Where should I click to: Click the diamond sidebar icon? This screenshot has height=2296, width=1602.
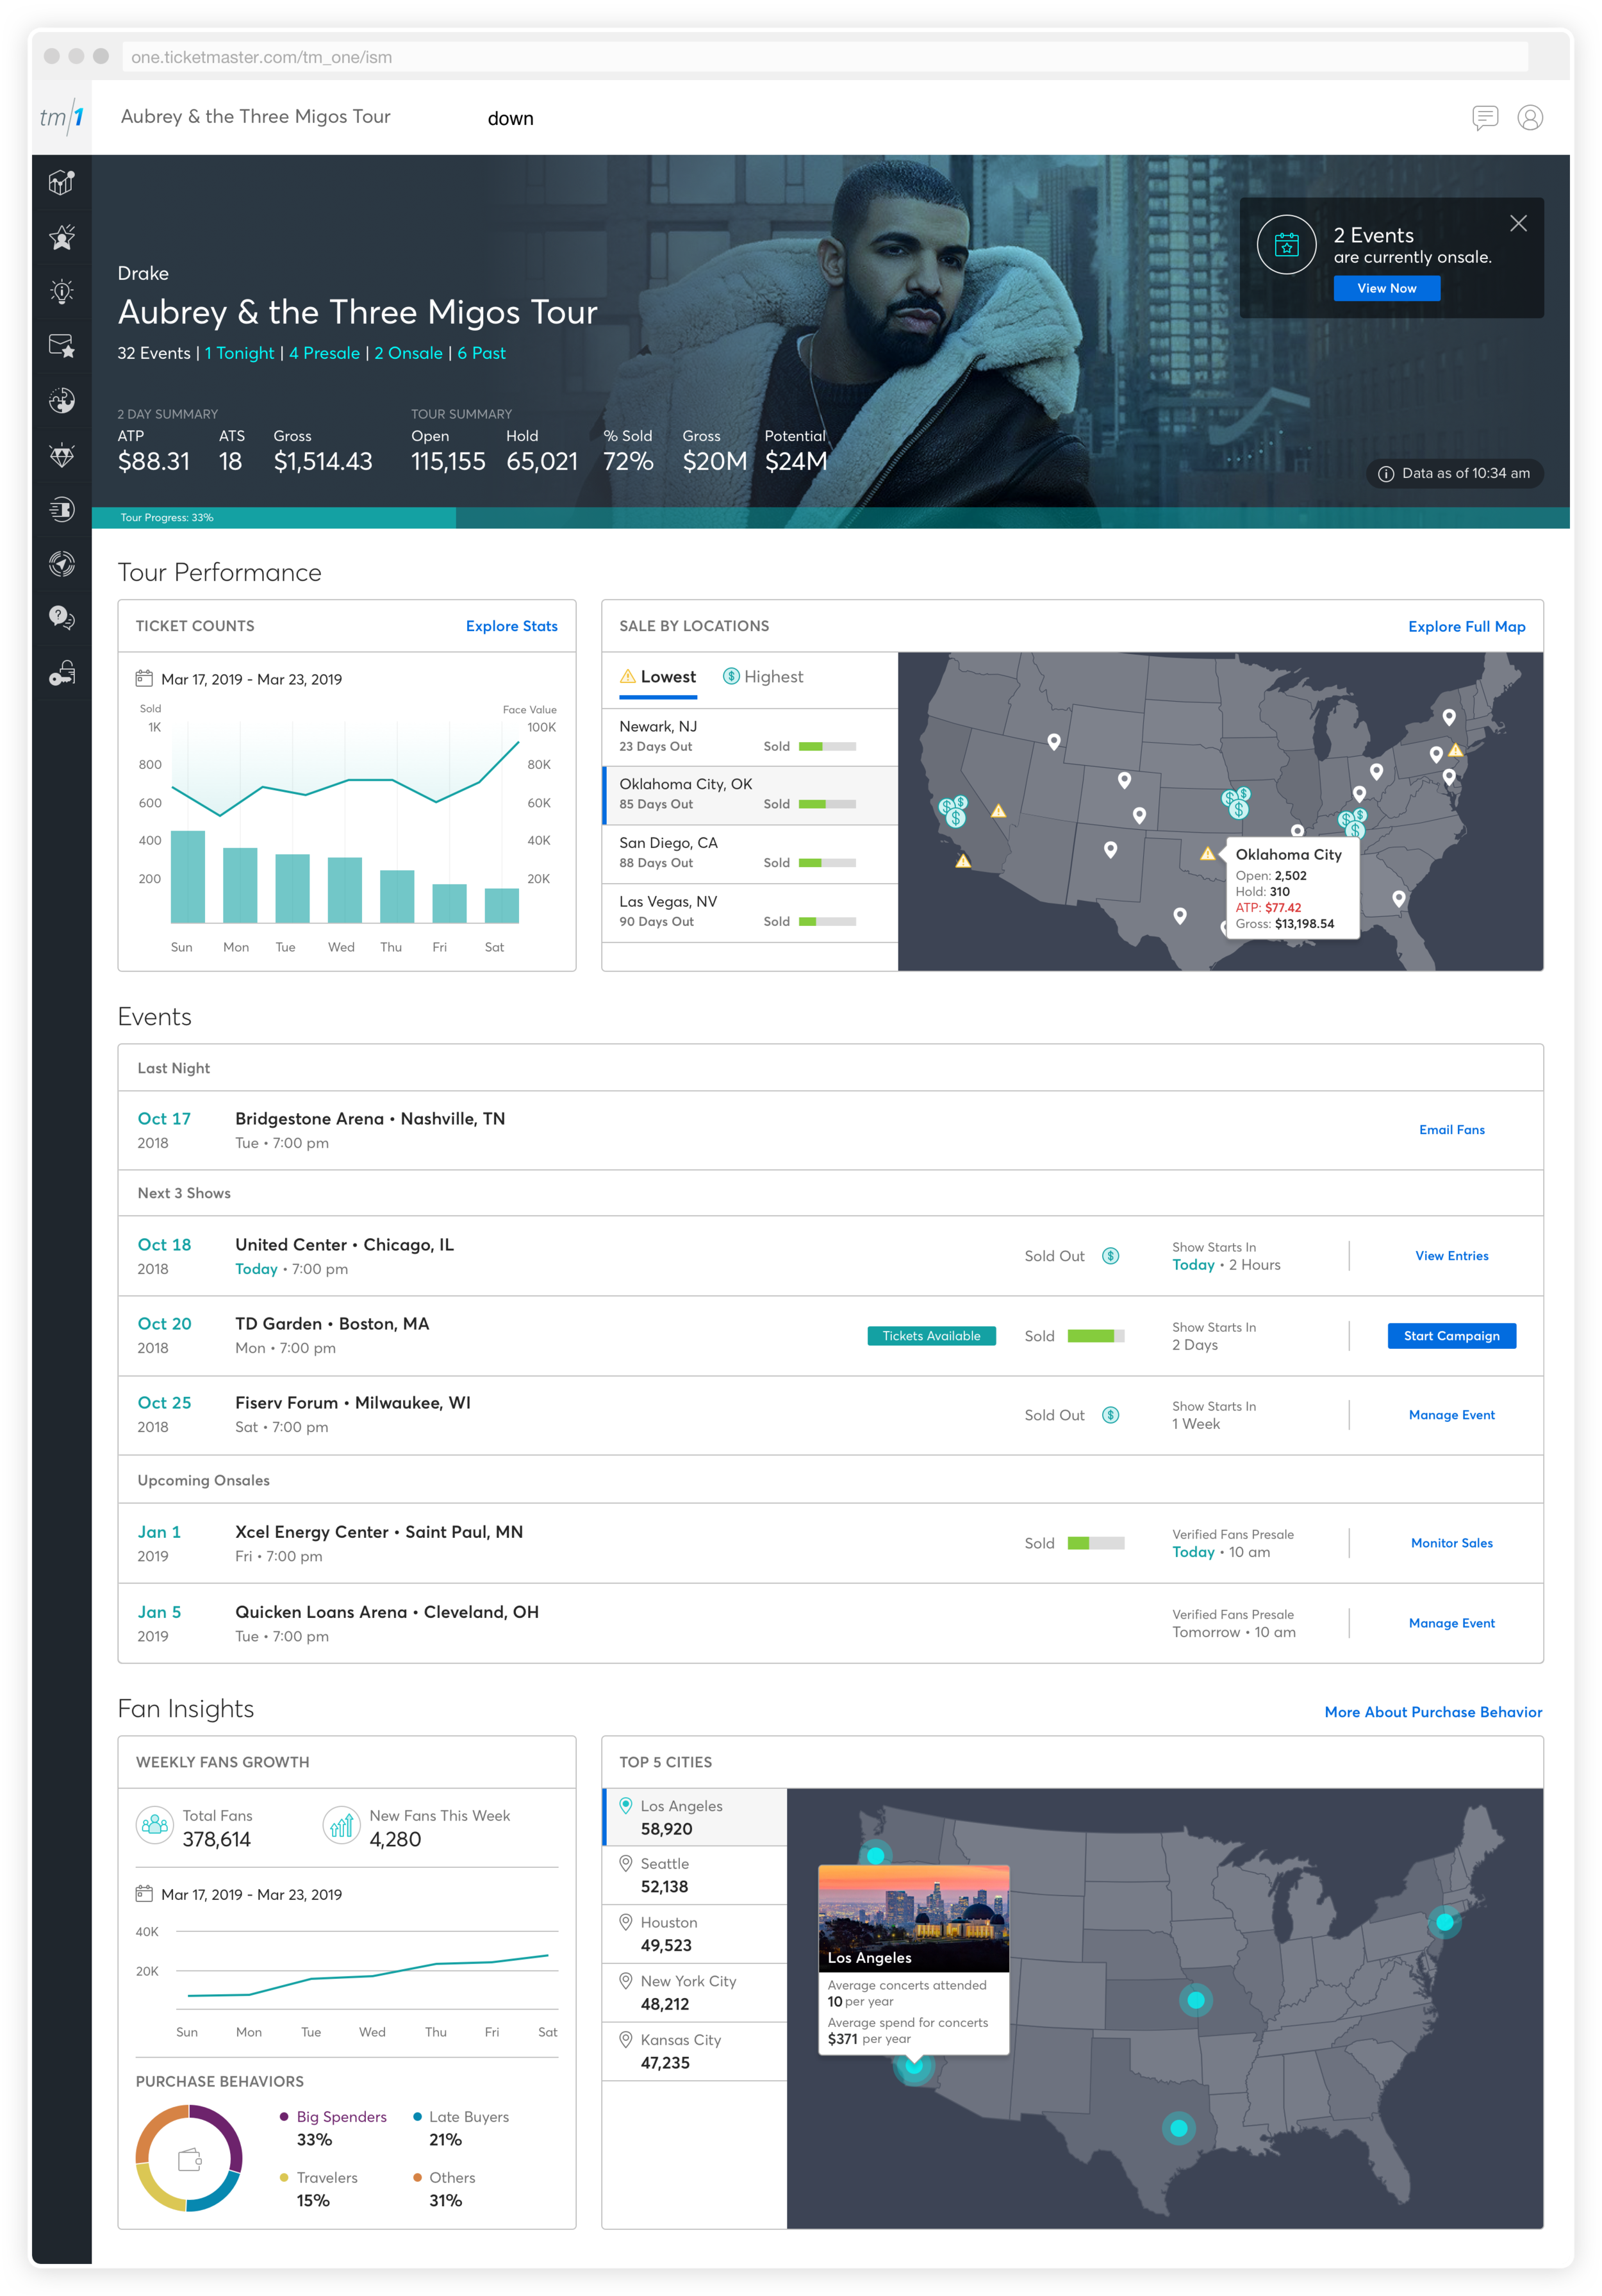pyautogui.click(x=62, y=455)
